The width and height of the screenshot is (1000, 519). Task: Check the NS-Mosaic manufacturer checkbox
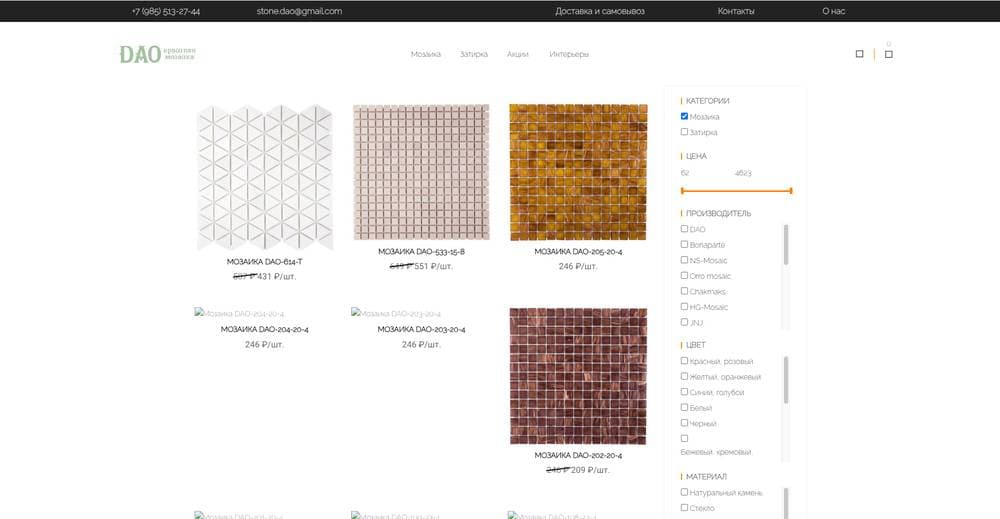pos(684,260)
